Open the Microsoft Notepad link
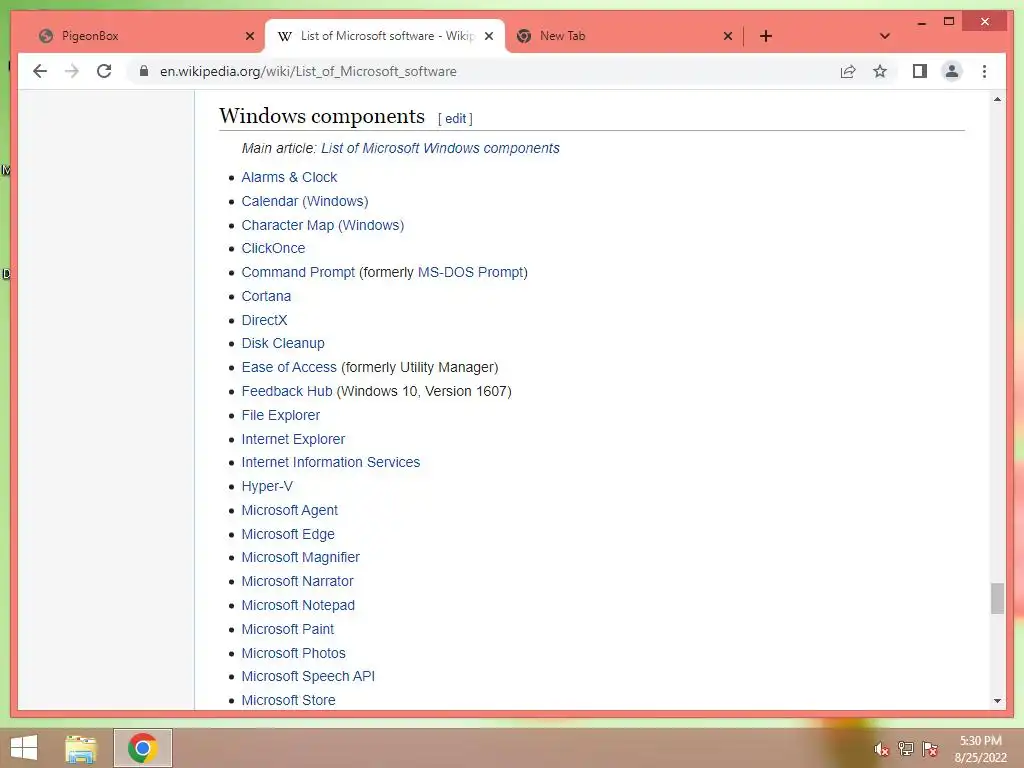The height and width of the screenshot is (768, 1024). (298, 605)
